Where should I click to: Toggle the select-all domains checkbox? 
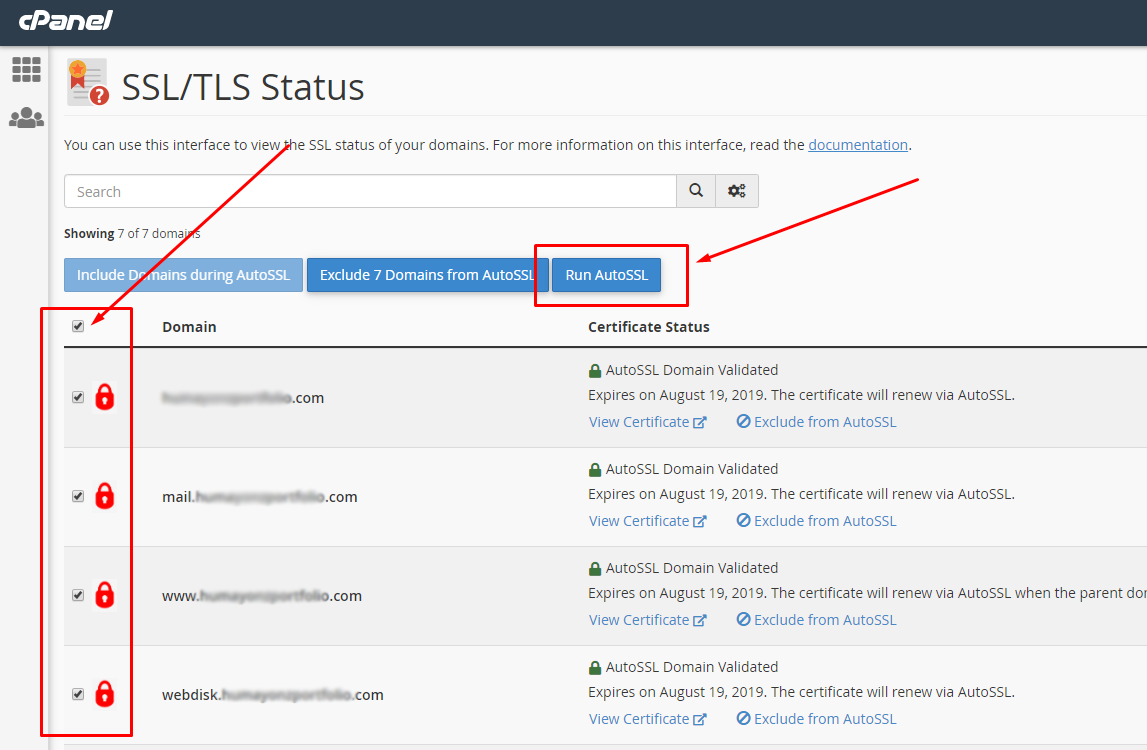(x=78, y=326)
